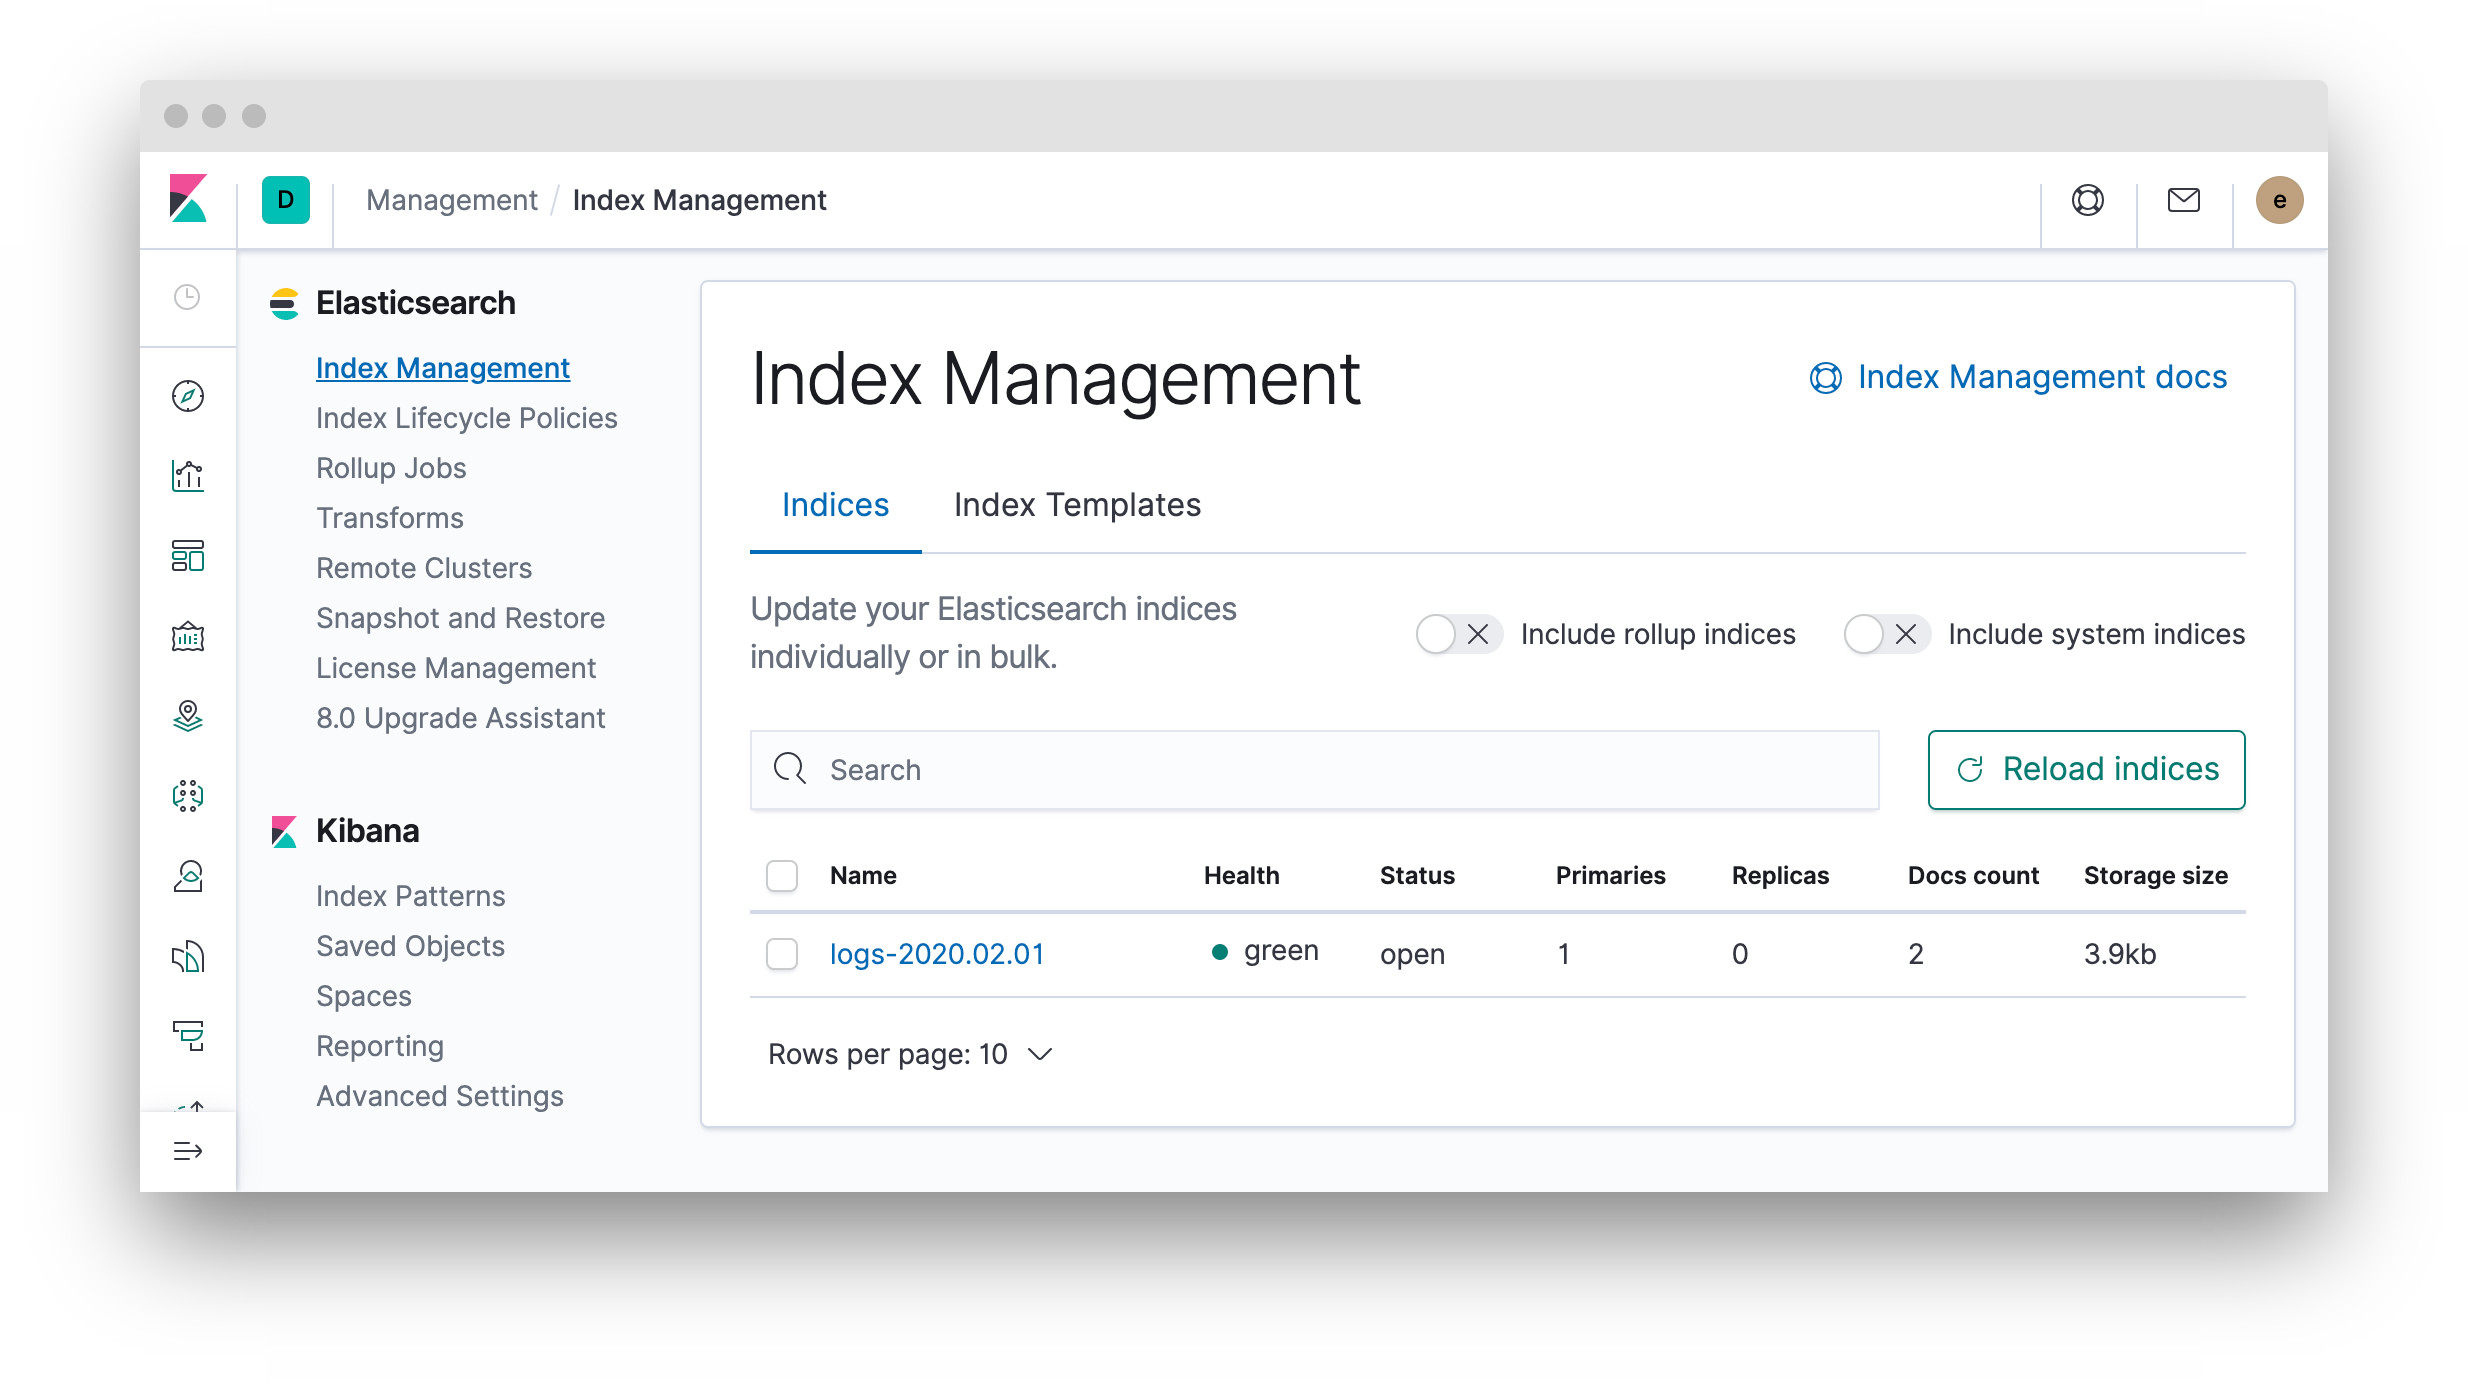The height and width of the screenshot is (1392, 2468).
Task: Expand side navigation using bottom arrow icon
Action: tap(188, 1151)
